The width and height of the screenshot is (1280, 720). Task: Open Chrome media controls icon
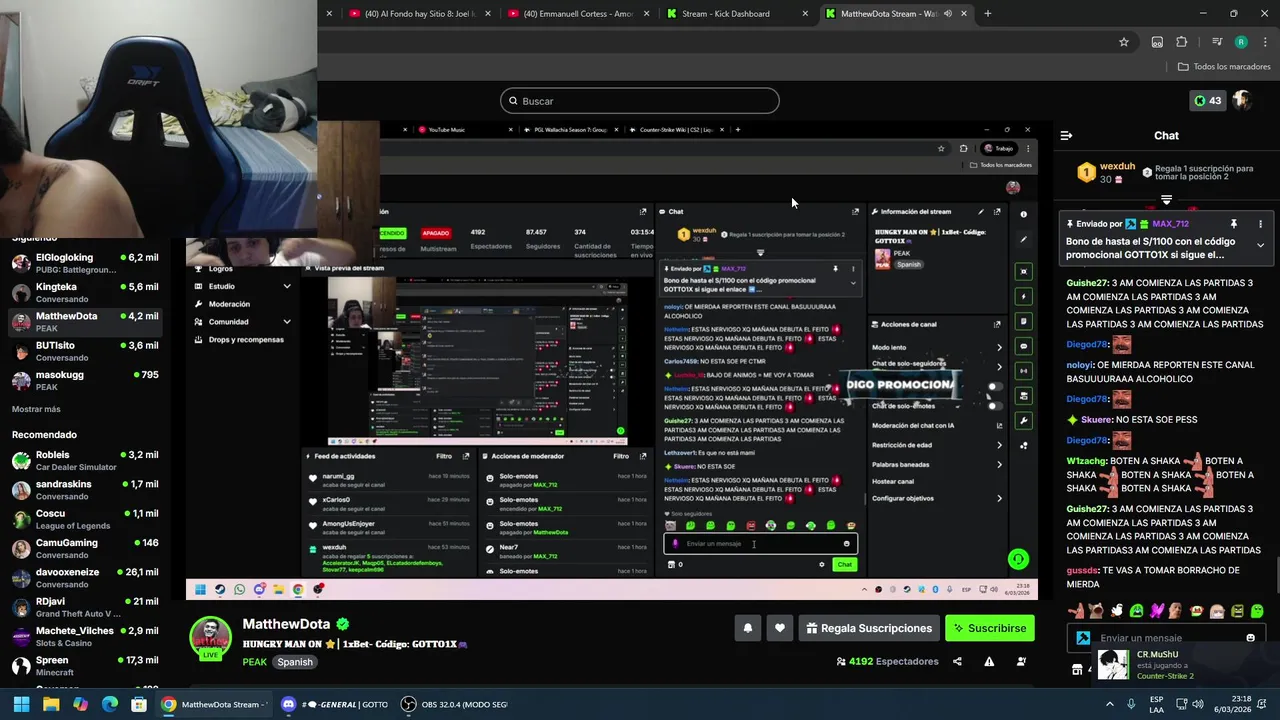[1216, 42]
